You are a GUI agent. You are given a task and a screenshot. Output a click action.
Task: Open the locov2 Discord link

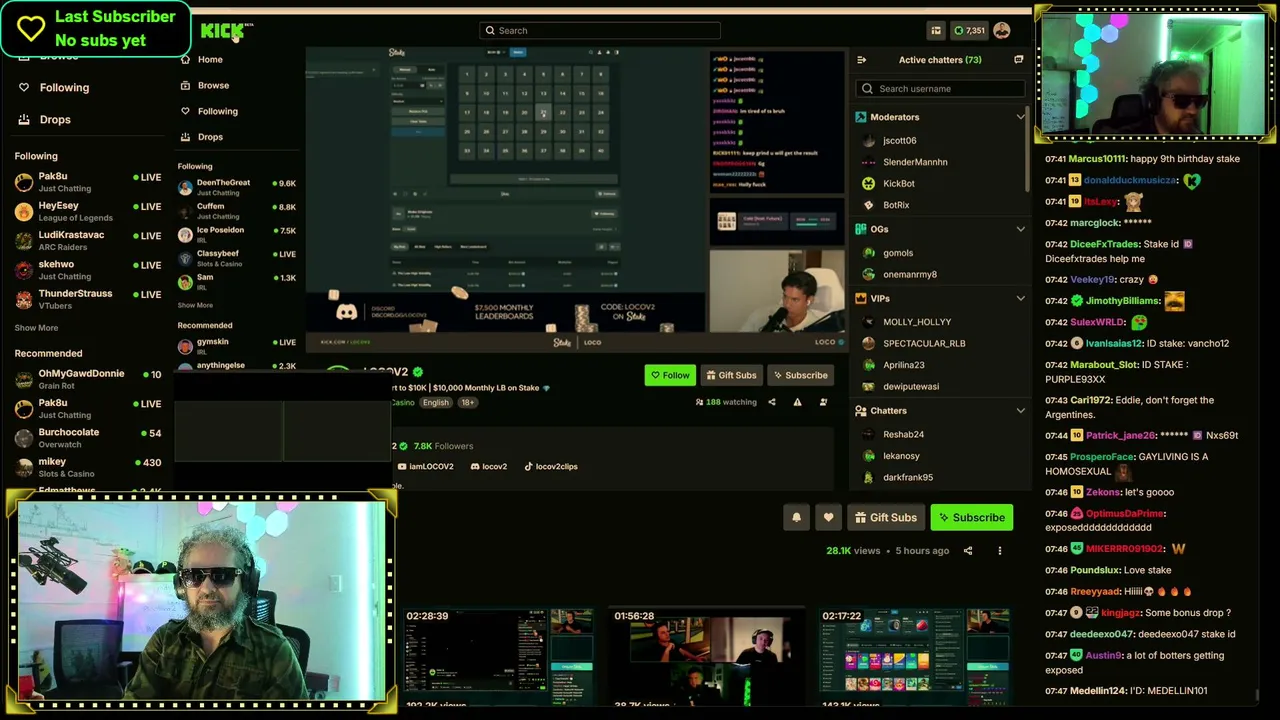[x=488, y=466]
